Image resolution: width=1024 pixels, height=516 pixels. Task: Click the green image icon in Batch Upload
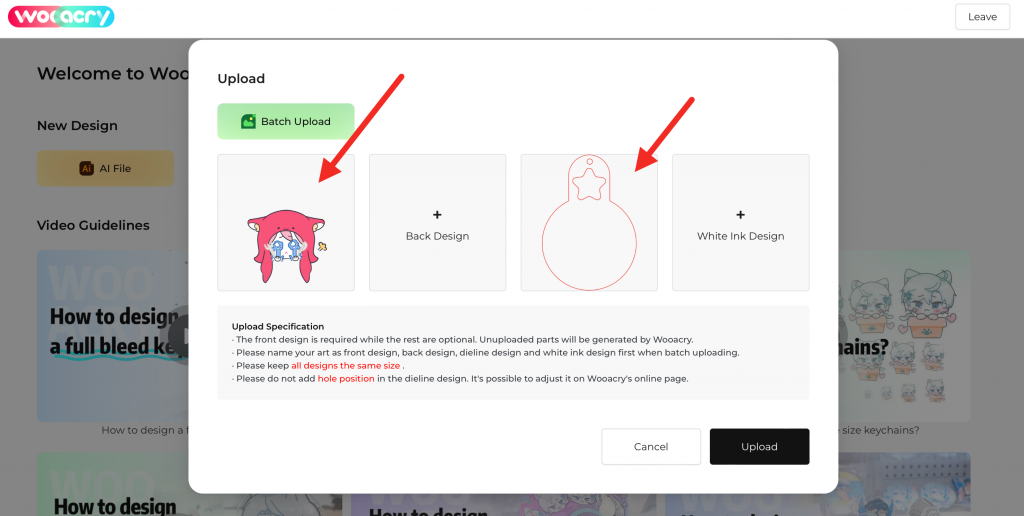click(x=248, y=122)
